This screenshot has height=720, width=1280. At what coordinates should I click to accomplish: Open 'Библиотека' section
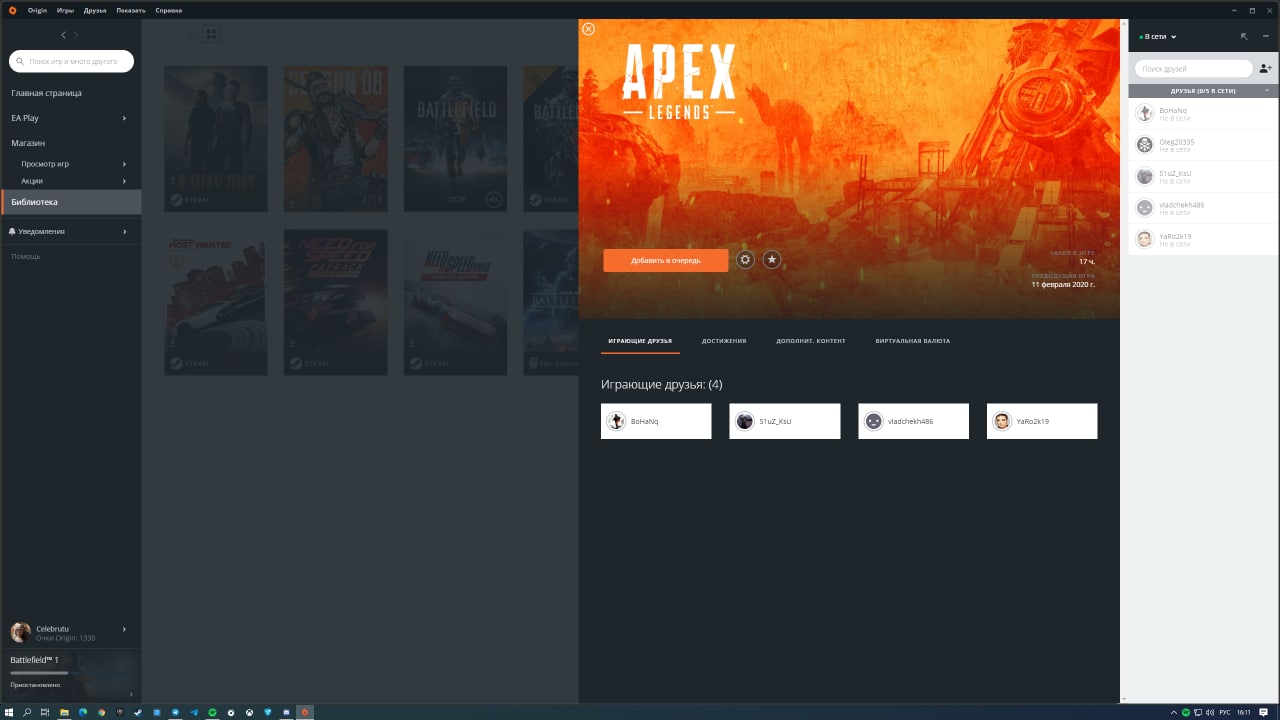71,202
